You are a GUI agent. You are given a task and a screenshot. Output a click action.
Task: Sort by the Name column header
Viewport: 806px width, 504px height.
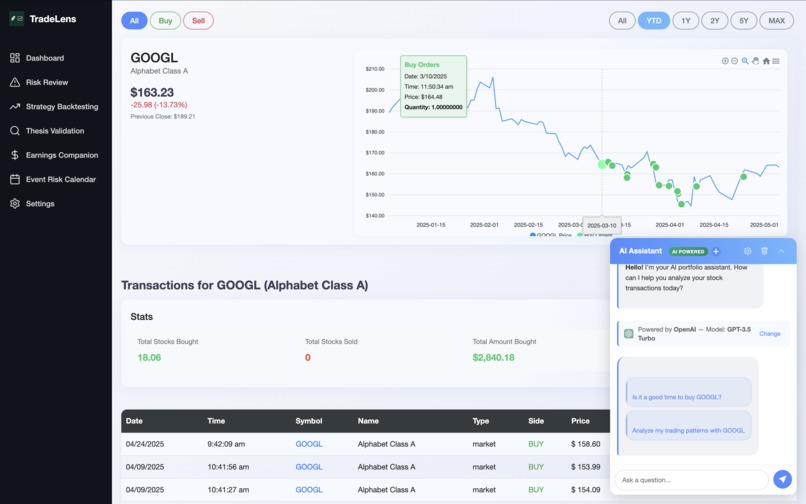coord(368,421)
